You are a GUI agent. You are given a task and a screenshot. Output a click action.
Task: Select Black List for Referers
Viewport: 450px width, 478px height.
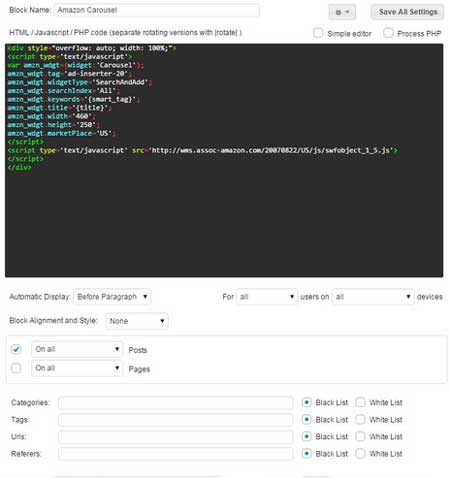[306, 453]
